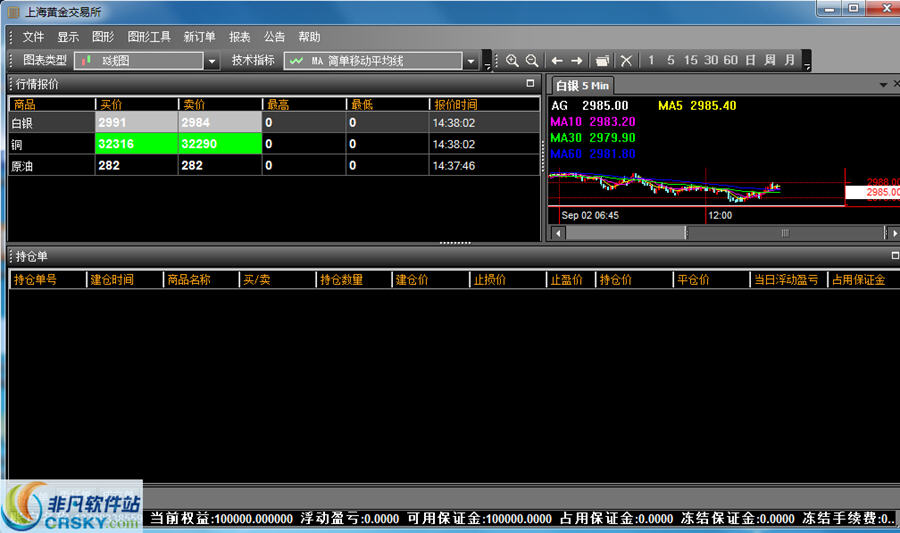Click the 当日浮动盈亏 column header
The width and height of the screenshot is (900, 533).
(x=788, y=279)
